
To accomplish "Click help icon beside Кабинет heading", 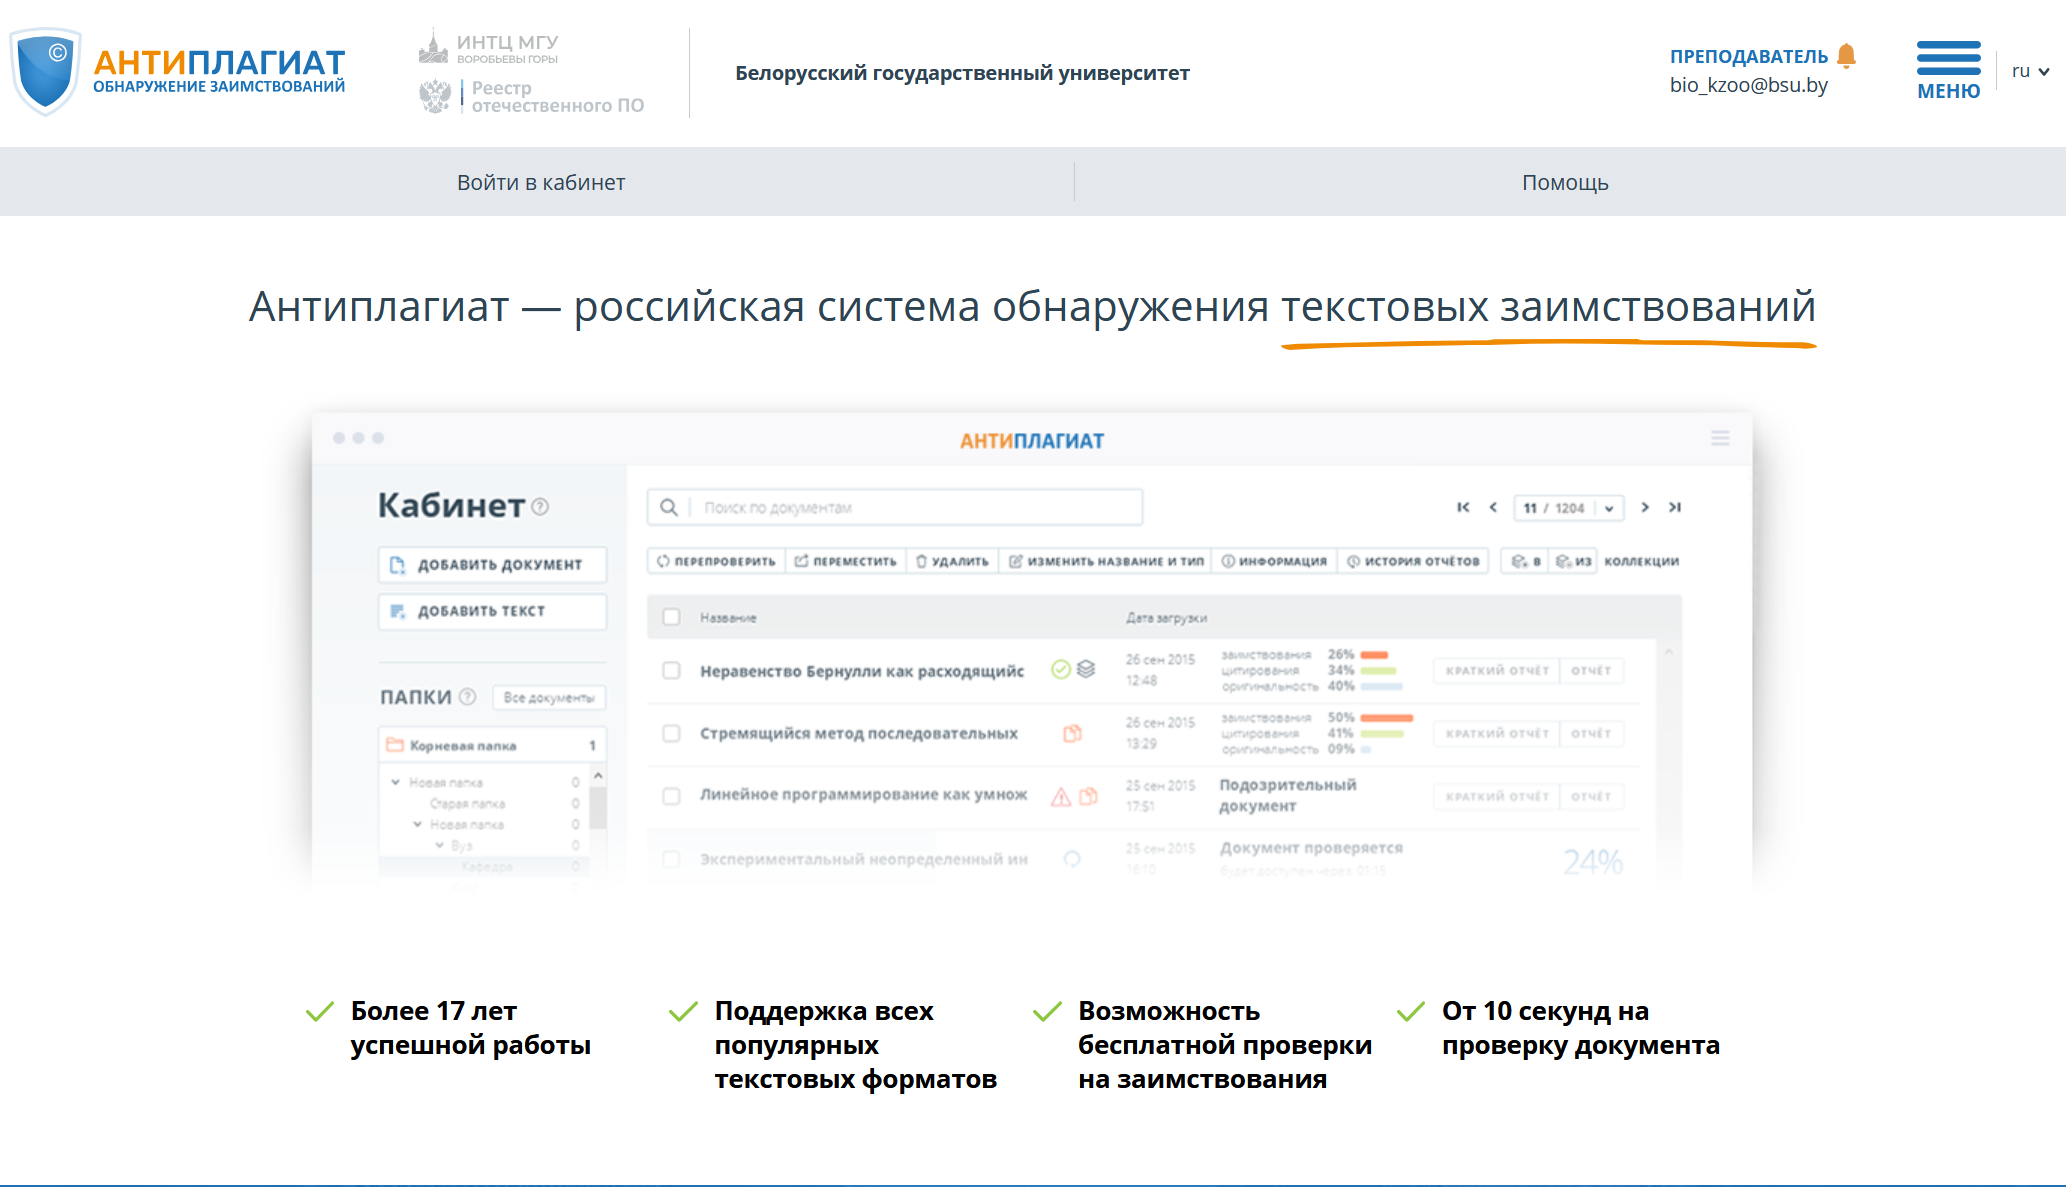I will (x=540, y=507).
